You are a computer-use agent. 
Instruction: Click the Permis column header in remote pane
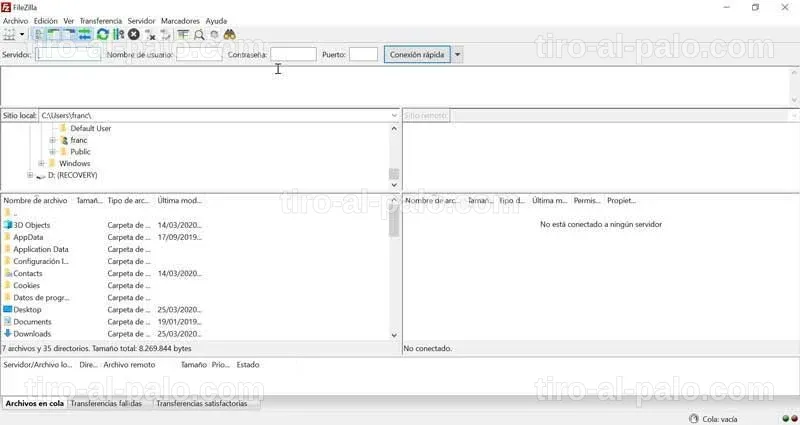tap(587, 201)
